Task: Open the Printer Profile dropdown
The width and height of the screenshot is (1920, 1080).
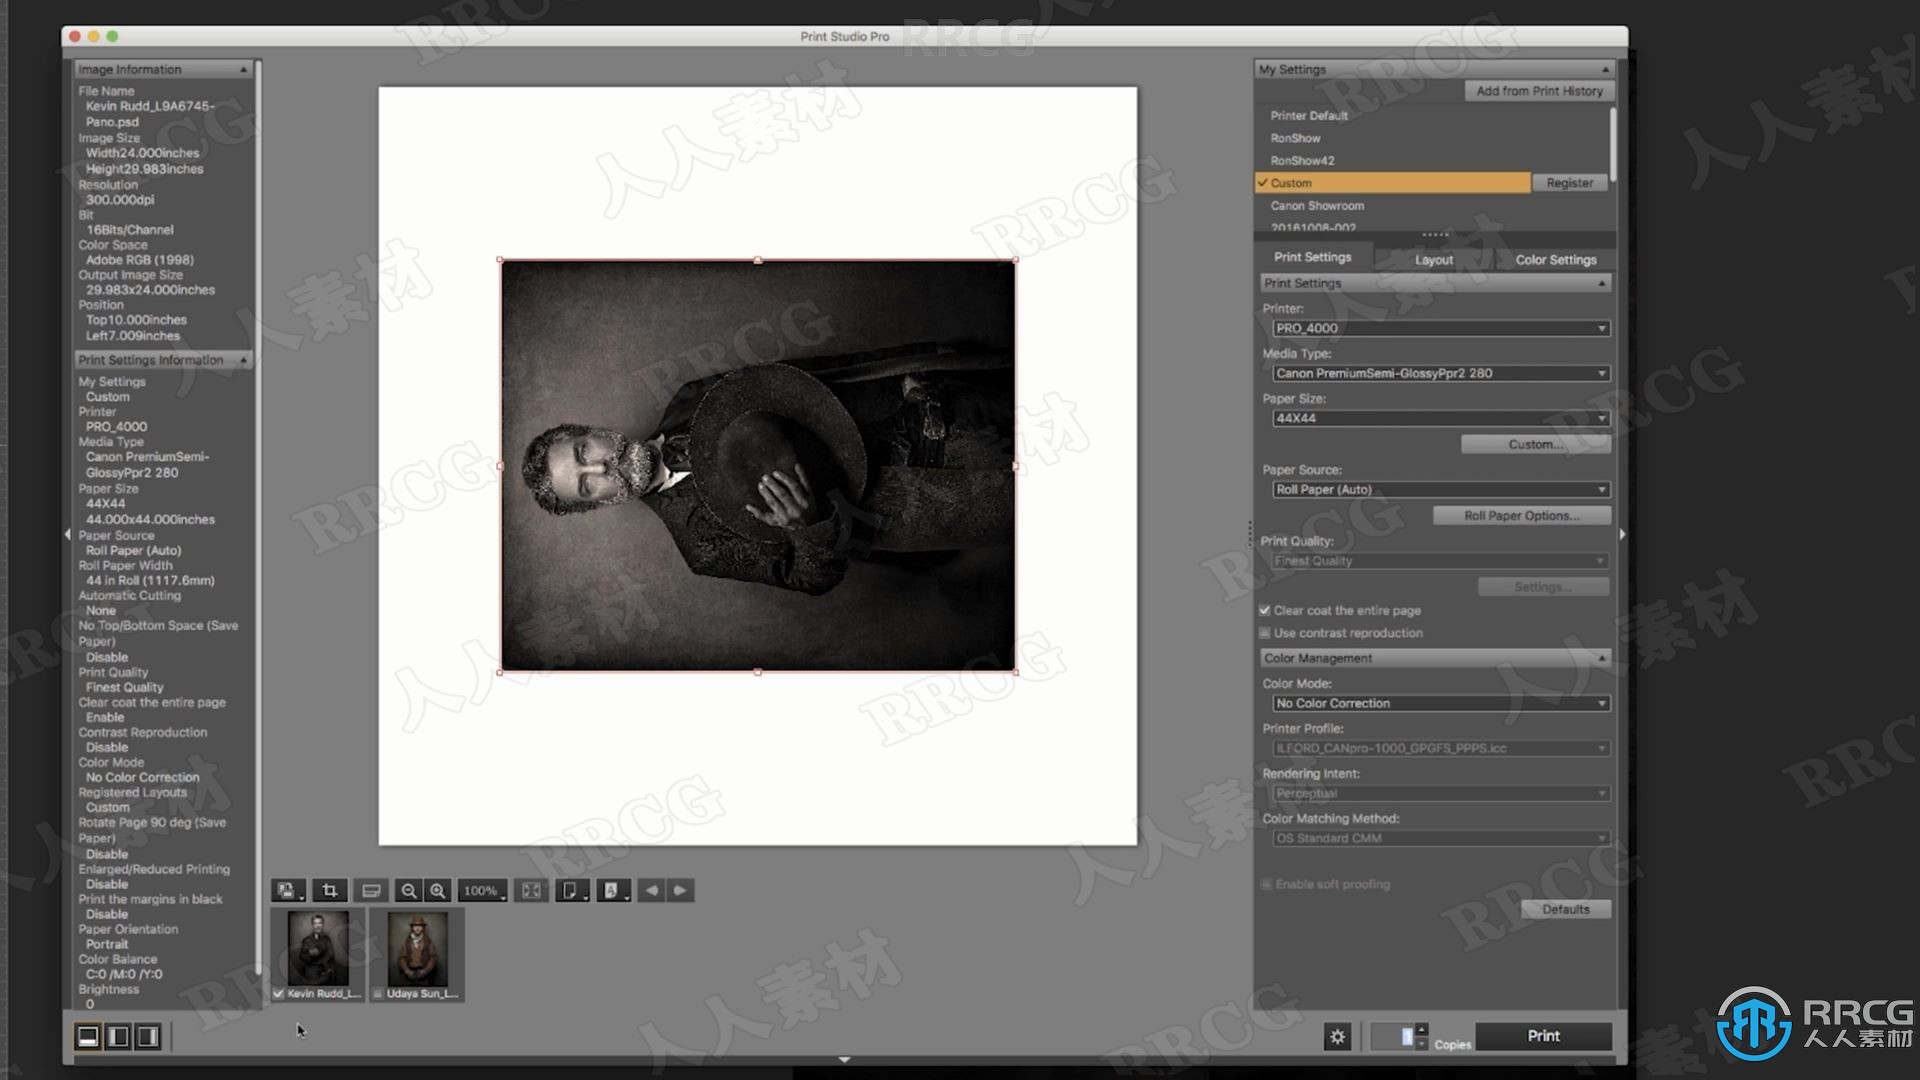Action: 1441,748
